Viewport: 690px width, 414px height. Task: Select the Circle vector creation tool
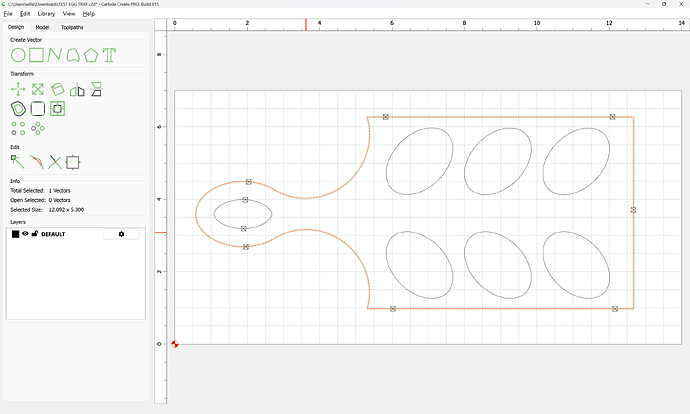tap(18, 55)
